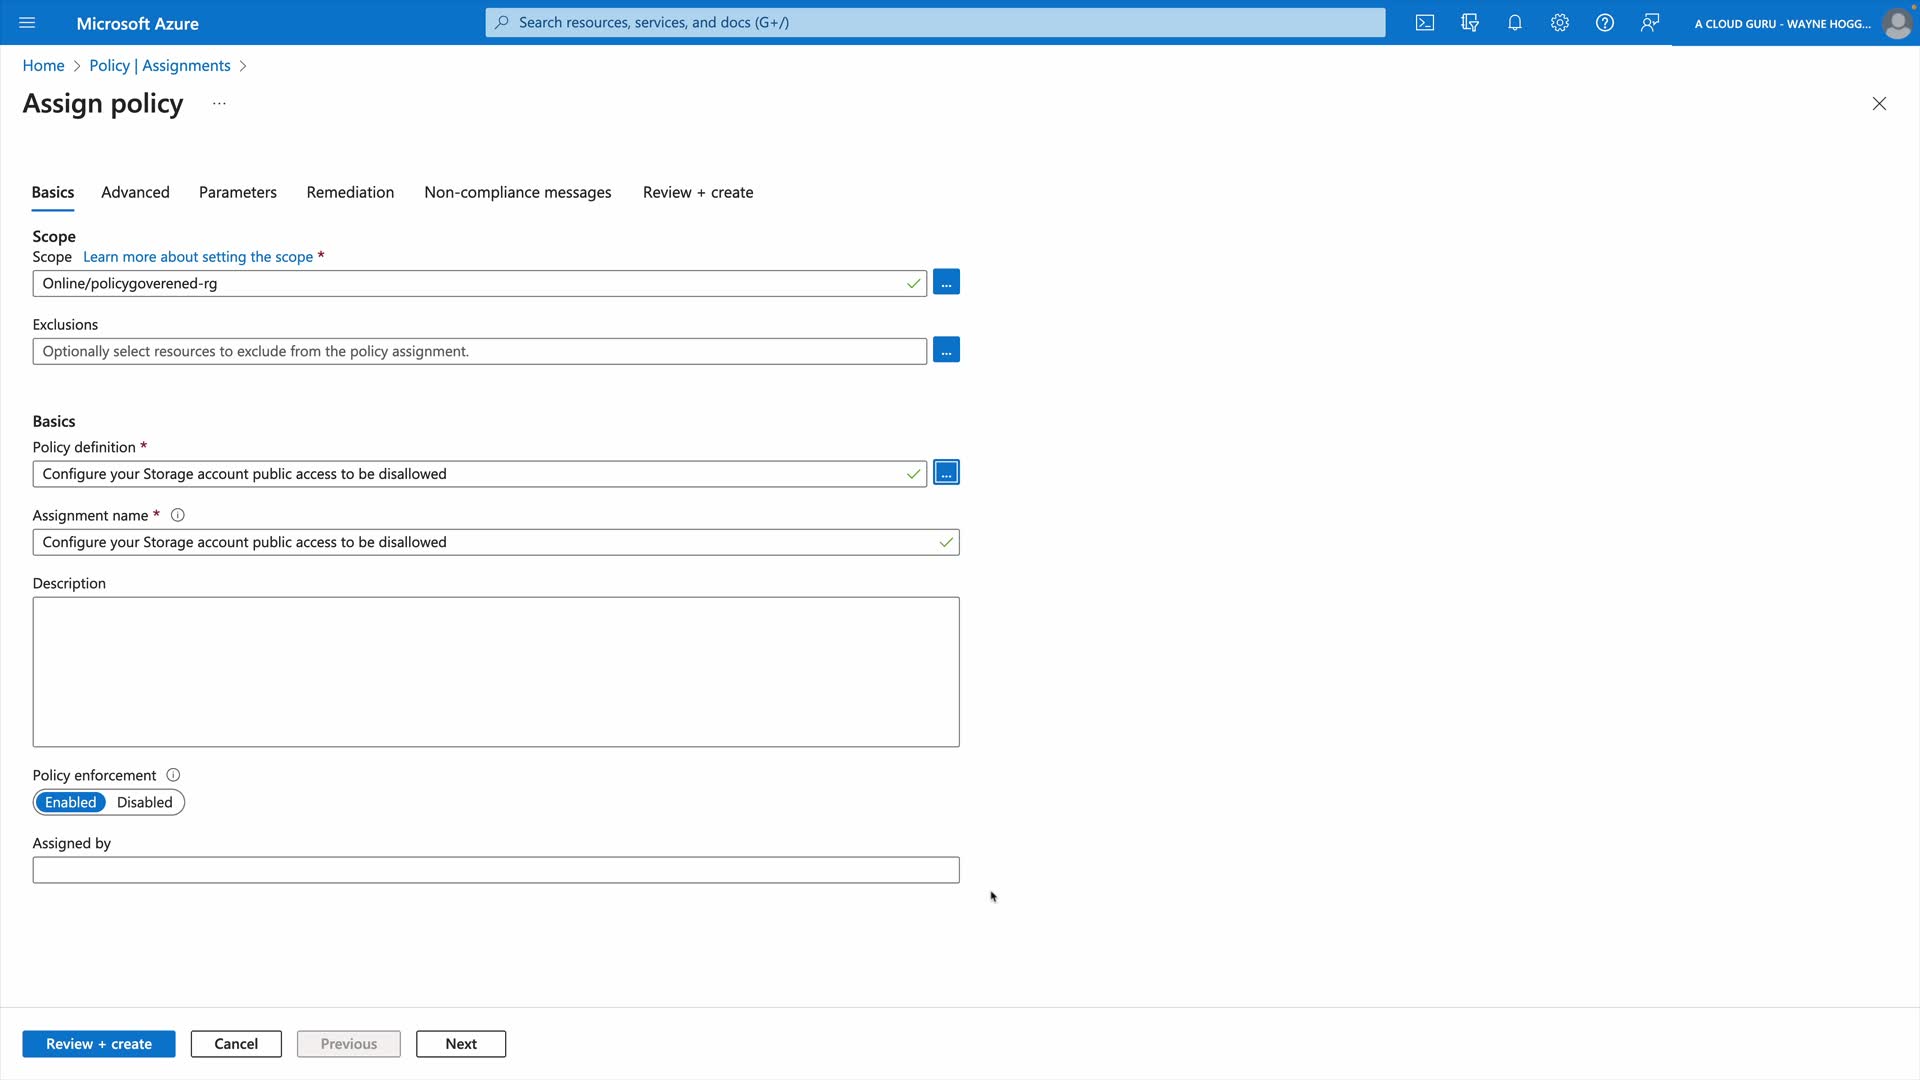Screen dimensions: 1920x1080
Task: Open portal Settings gear
Action: tap(1560, 23)
